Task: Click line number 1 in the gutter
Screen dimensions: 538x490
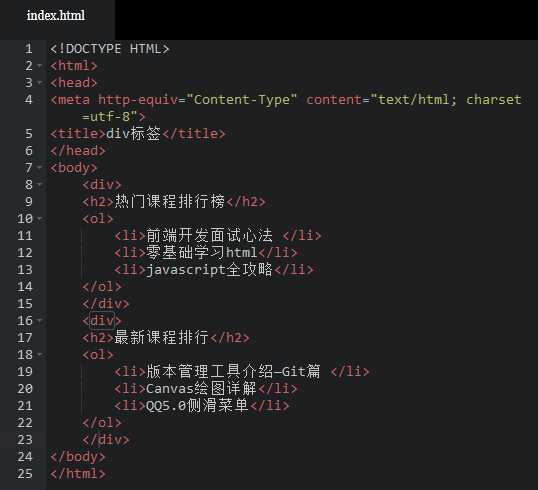Action: pos(28,49)
